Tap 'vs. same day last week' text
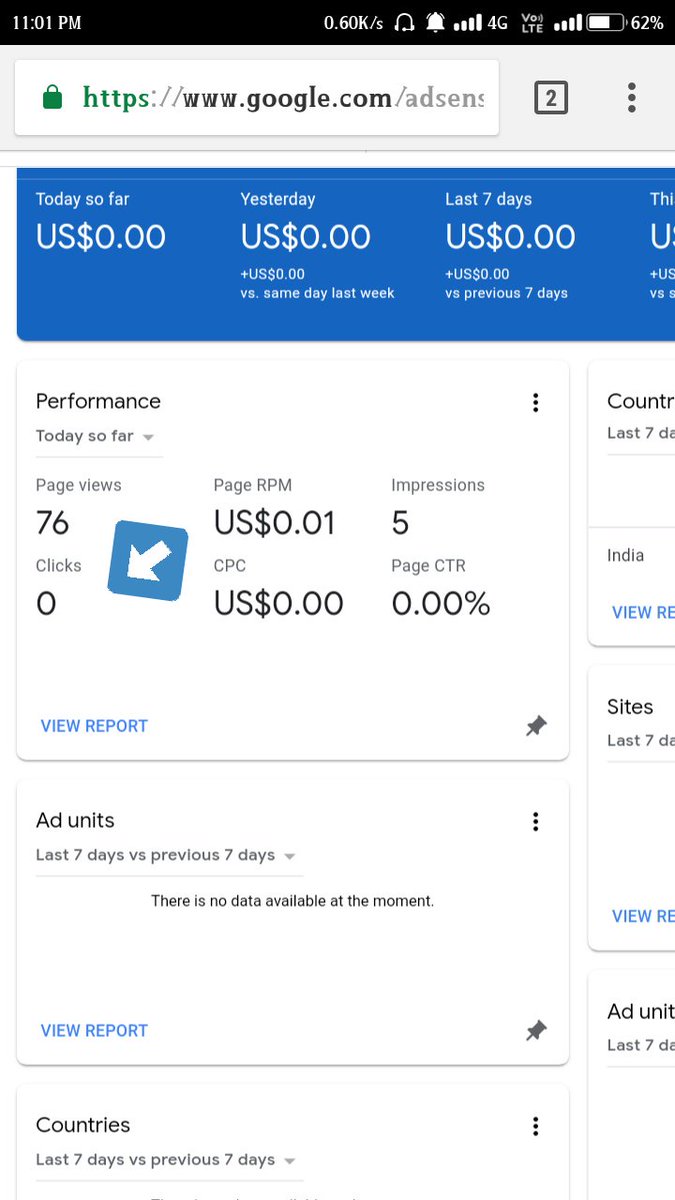675x1200 pixels. [317, 293]
